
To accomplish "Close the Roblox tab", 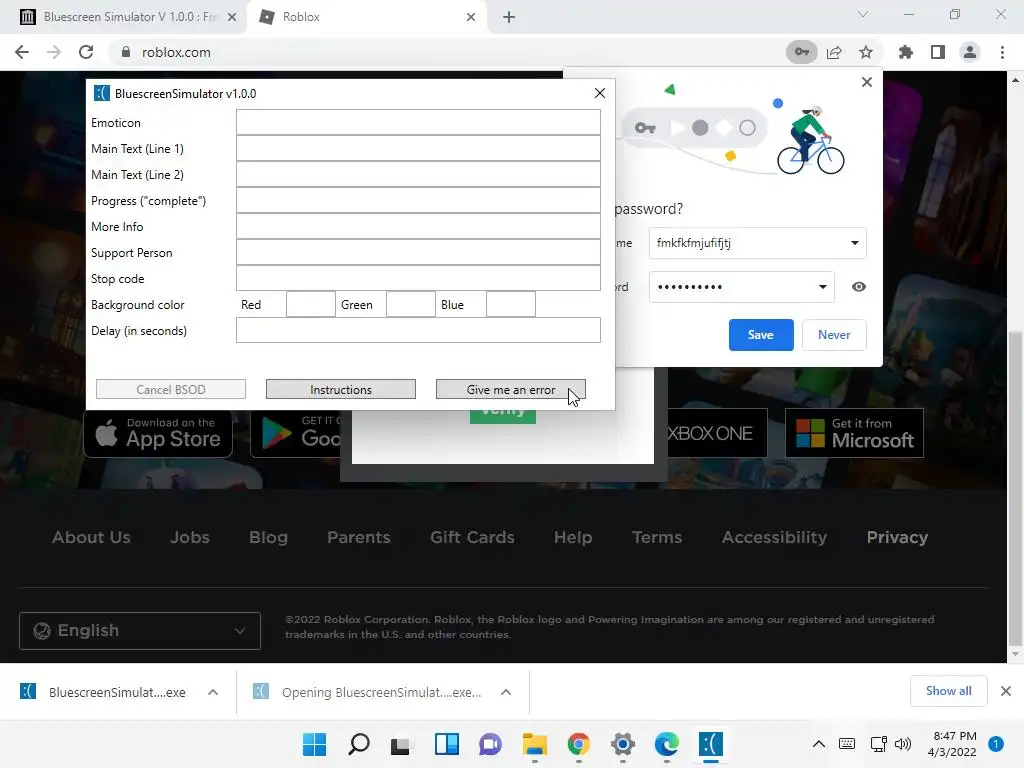I will 471,17.
